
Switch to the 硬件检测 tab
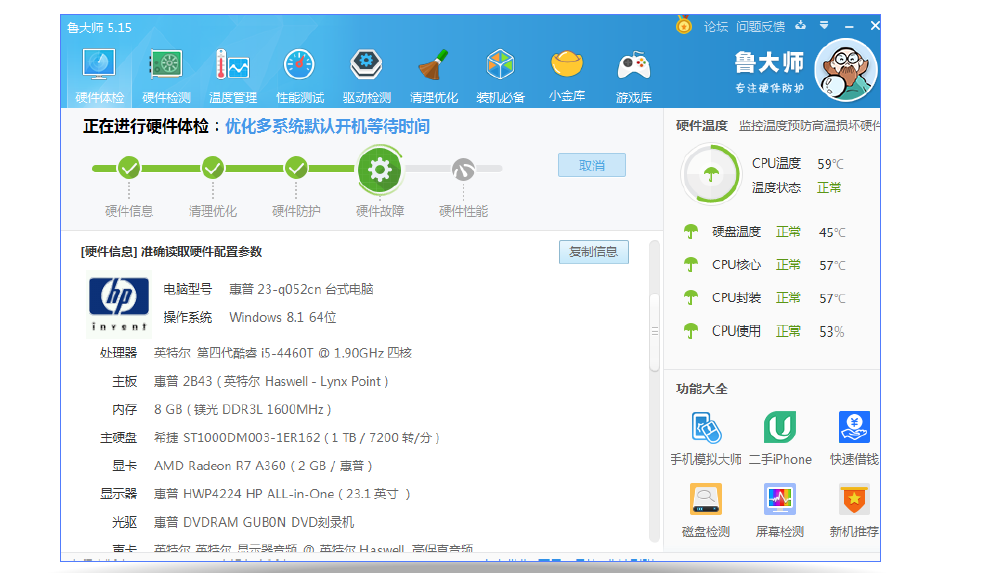click(x=166, y=75)
